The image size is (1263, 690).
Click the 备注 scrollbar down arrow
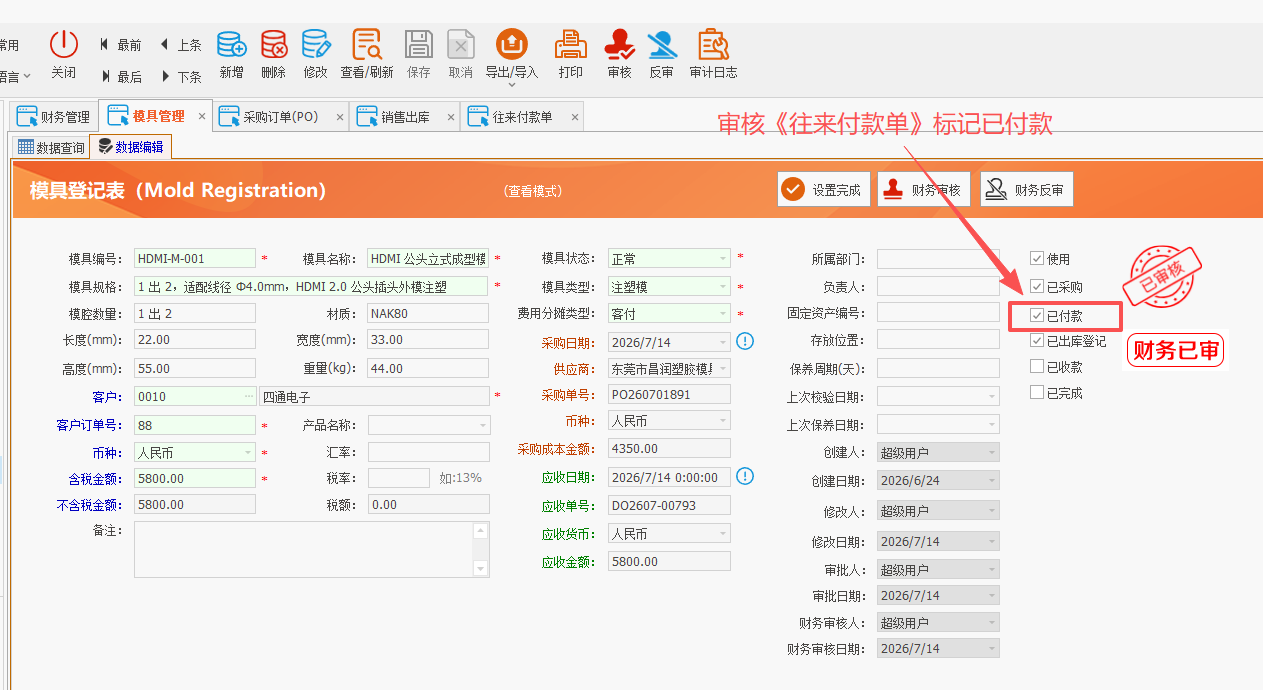tap(481, 569)
